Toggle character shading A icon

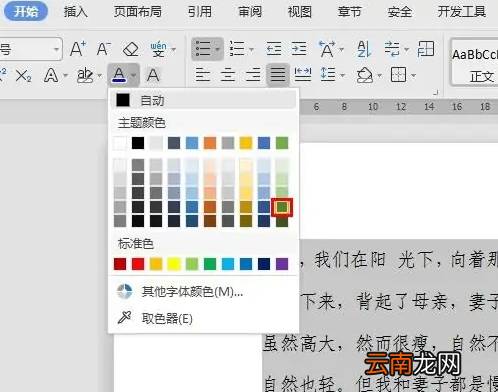click(153, 75)
